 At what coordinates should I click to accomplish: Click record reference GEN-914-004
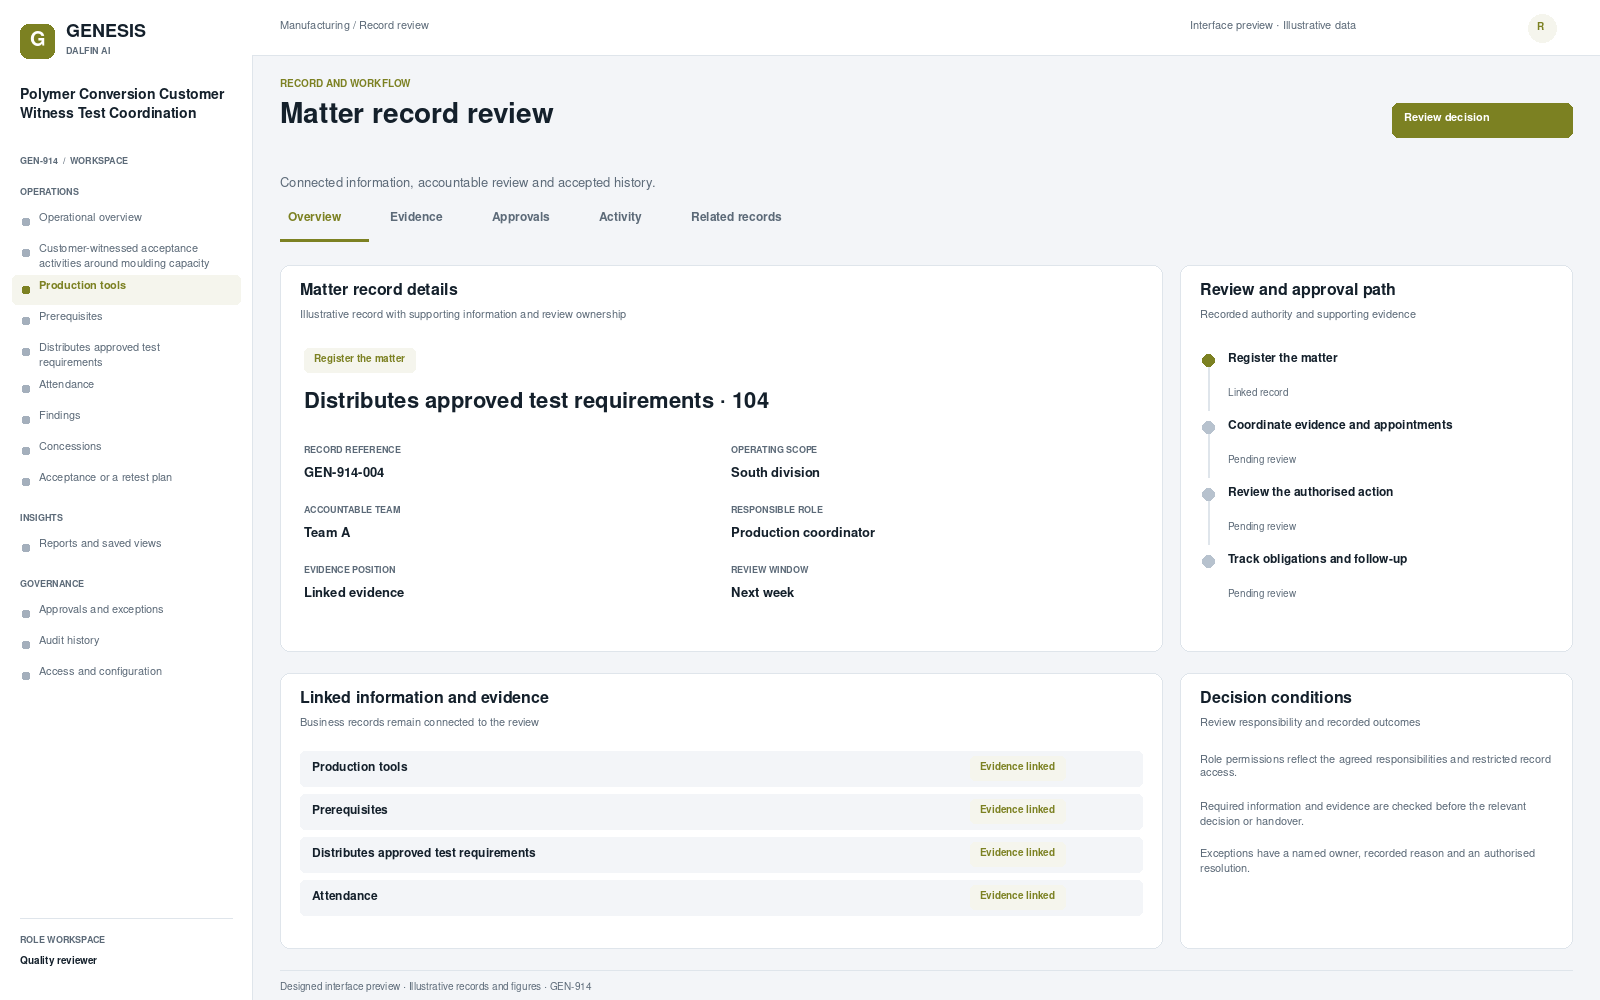pyautogui.click(x=344, y=473)
